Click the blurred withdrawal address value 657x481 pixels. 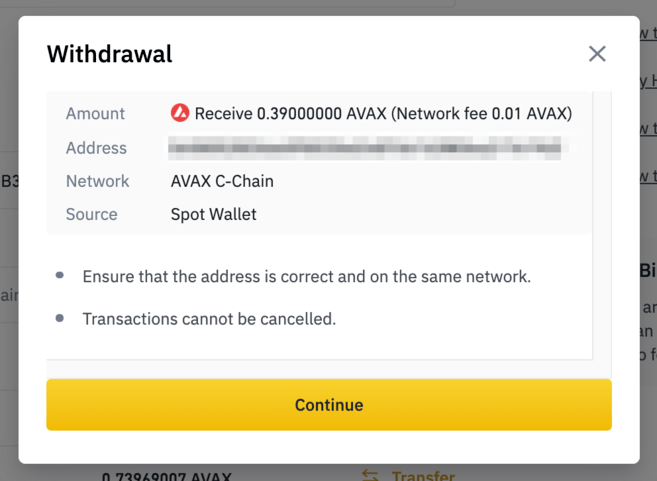click(370, 148)
